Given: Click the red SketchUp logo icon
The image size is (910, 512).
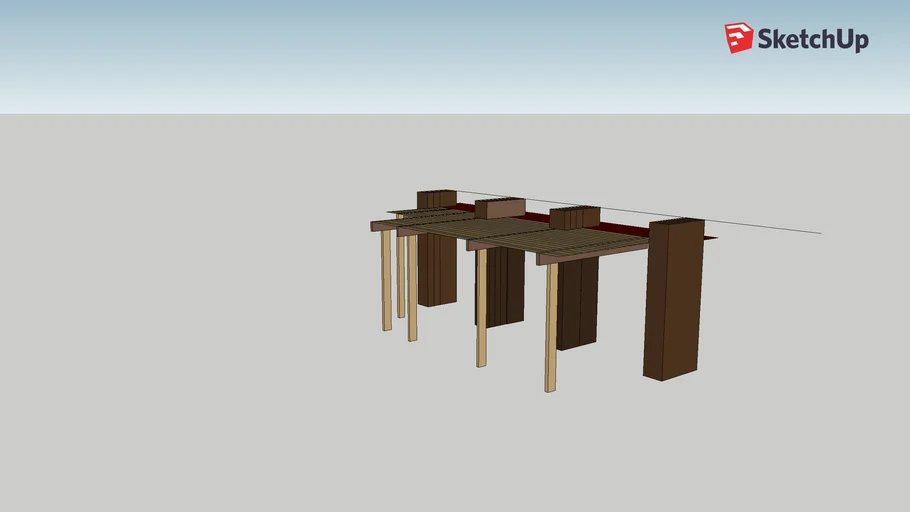Looking at the screenshot, I should click(x=738, y=38).
